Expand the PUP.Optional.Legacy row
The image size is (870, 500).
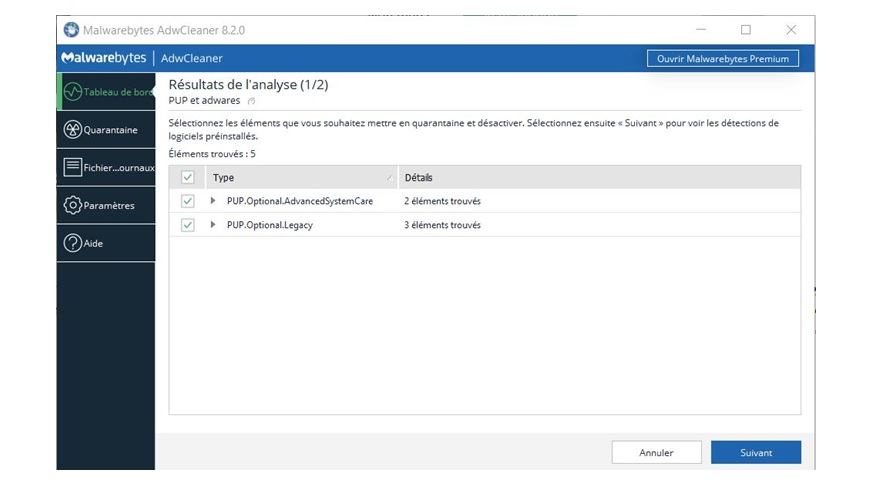pyautogui.click(x=213, y=225)
